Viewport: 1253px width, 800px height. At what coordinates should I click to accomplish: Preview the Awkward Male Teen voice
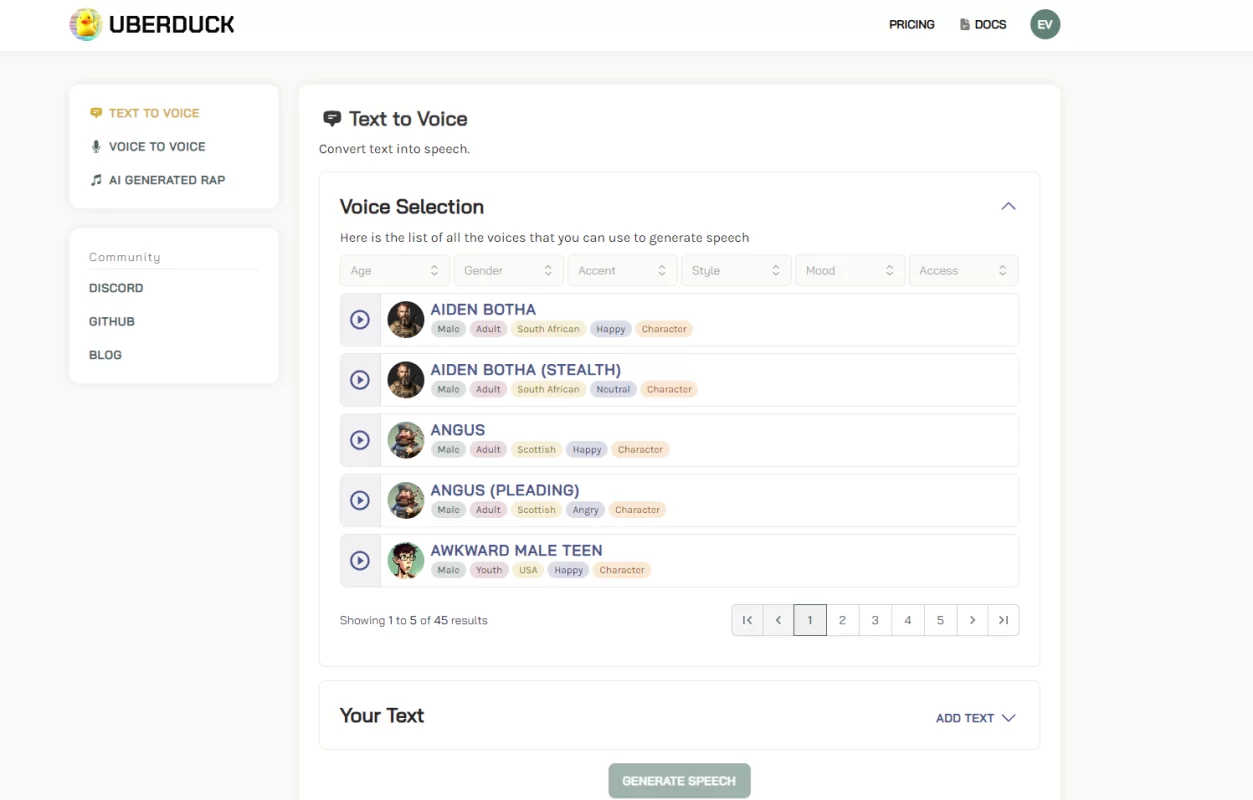coord(360,561)
